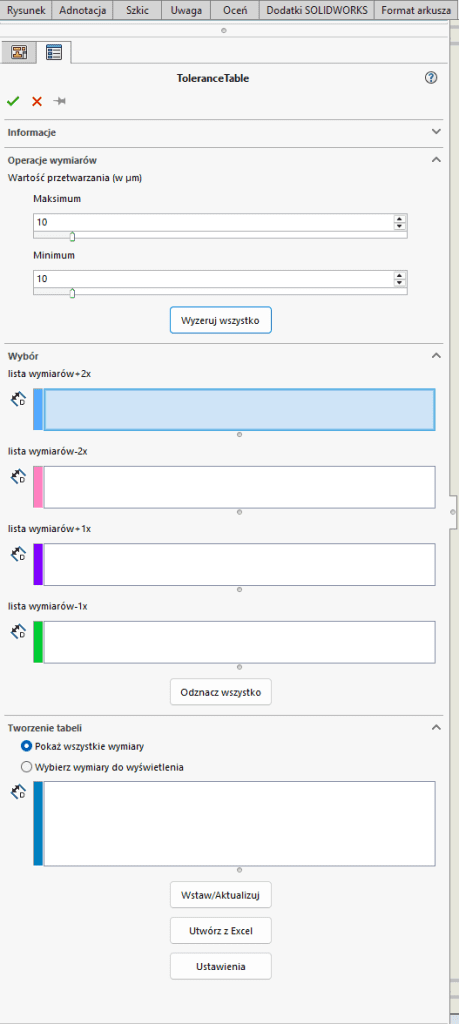Image resolution: width=459 pixels, height=1024 pixels.
Task: Cancel with the red X icon
Action: 37,101
